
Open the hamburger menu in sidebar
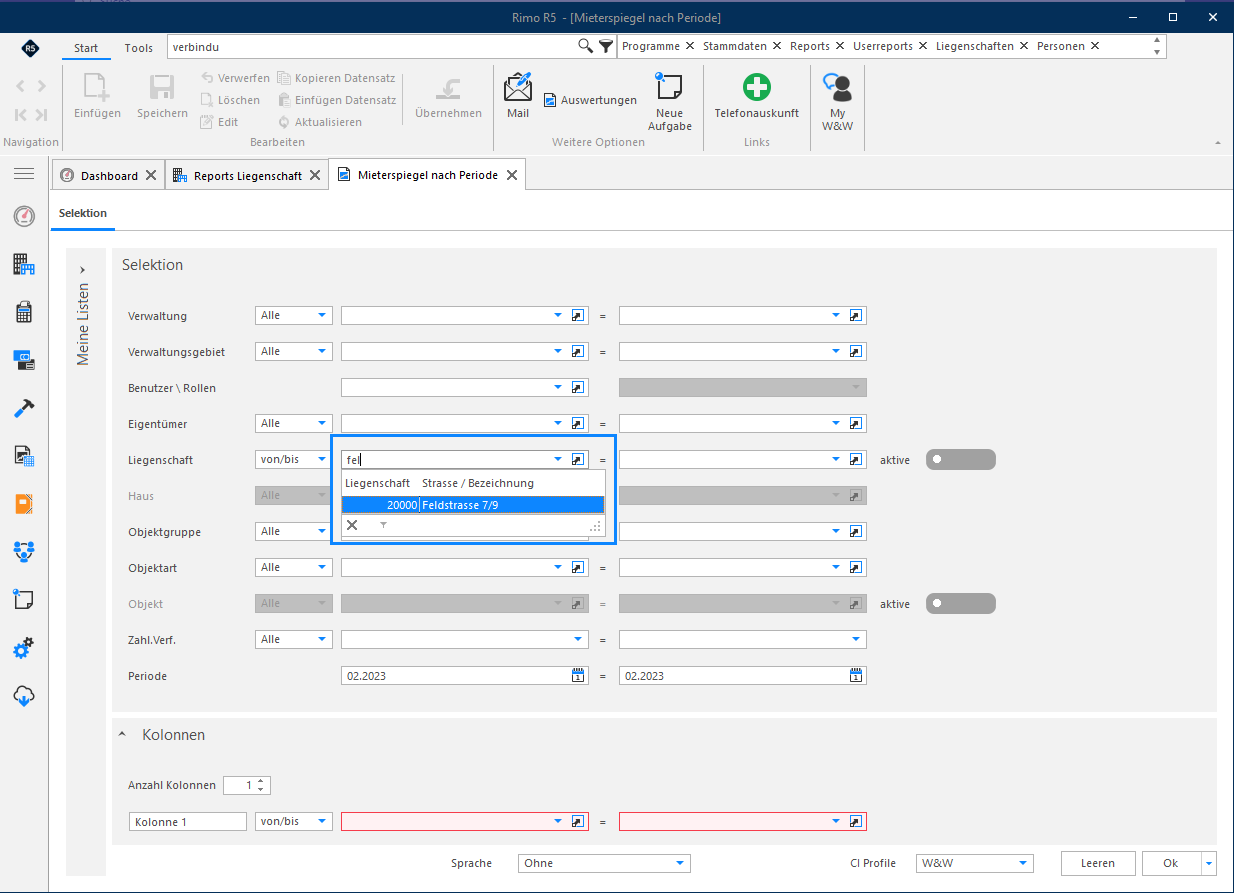[24, 174]
